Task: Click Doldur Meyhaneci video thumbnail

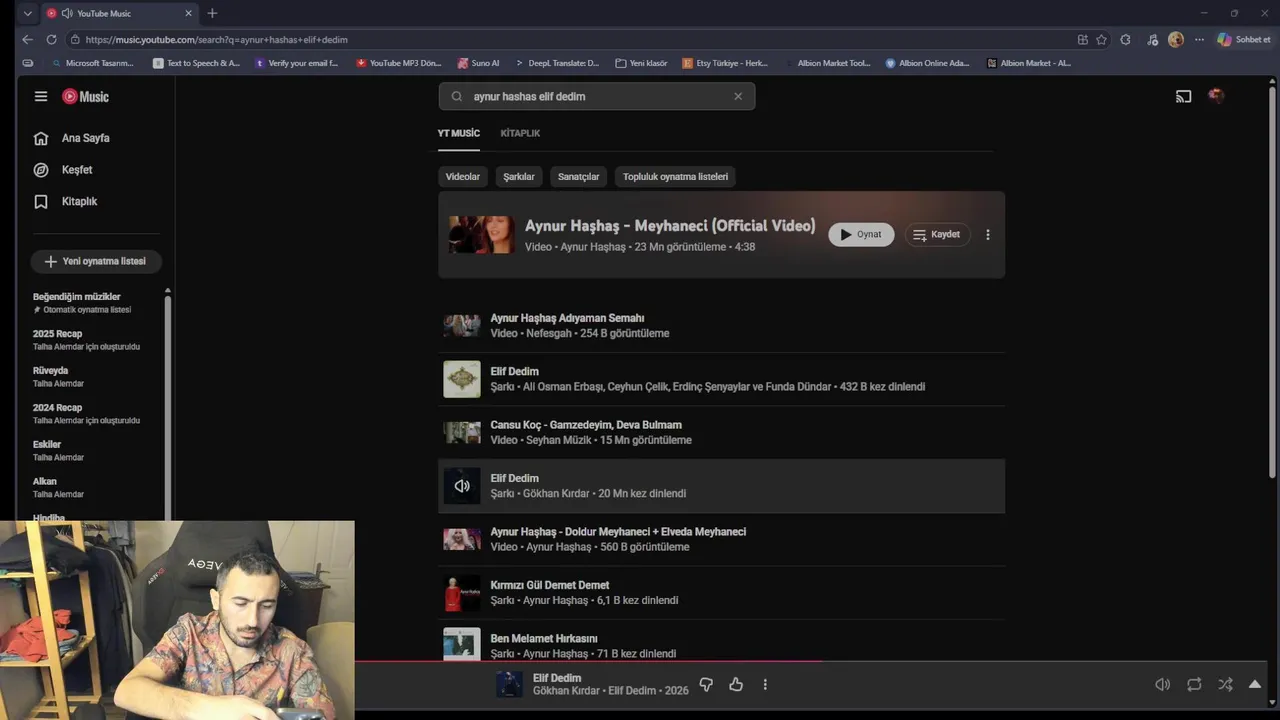Action: pyautogui.click(x=462, y=539)
